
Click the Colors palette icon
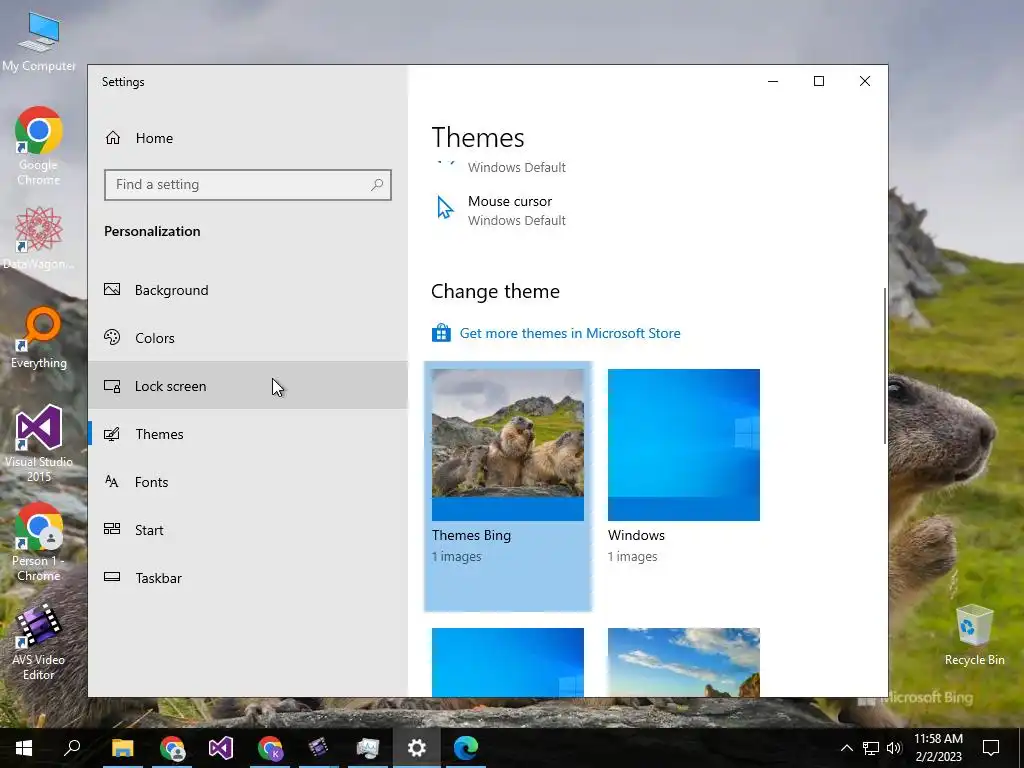point(112,337)
